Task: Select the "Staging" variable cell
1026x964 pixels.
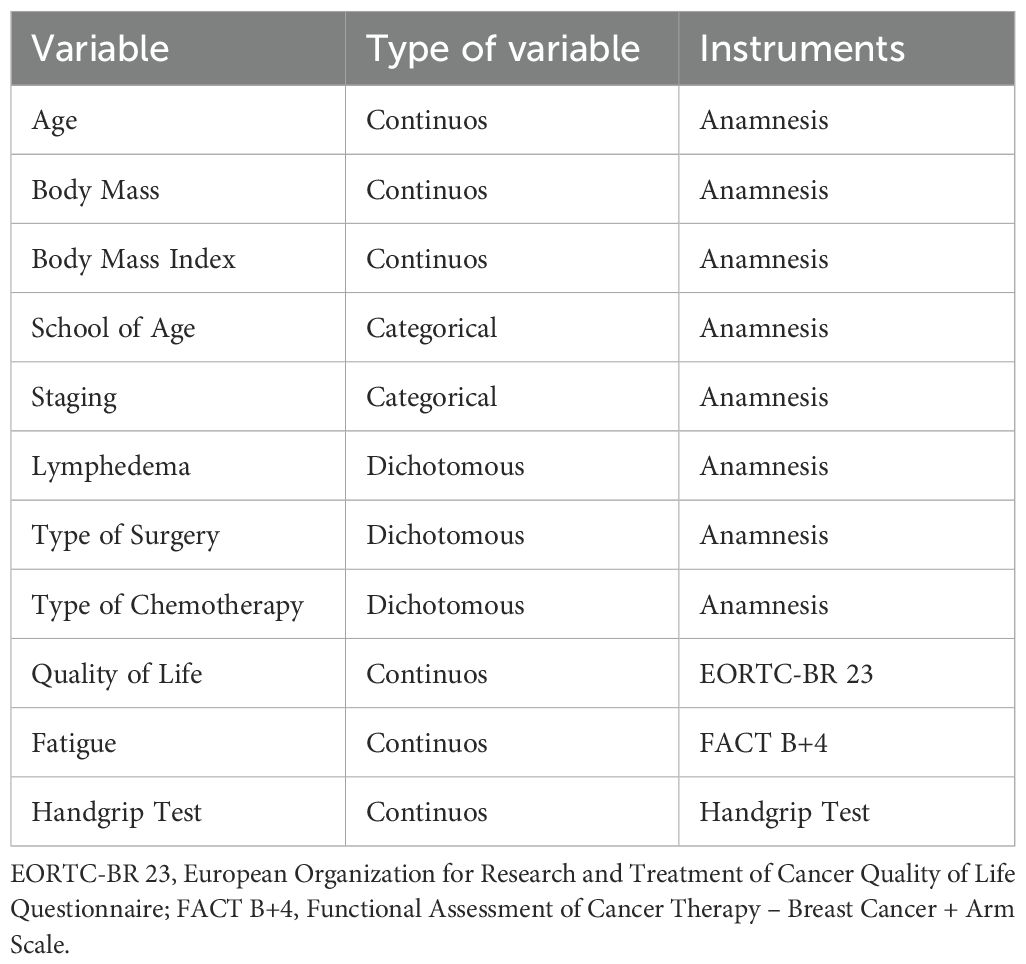Action: pyautogui.click(x=73, y=397)
